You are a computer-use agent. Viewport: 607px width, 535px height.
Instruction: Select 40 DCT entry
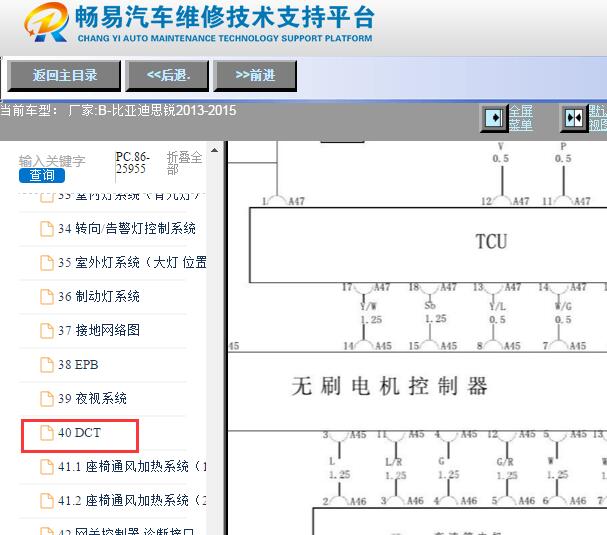(x=79, y=432)
